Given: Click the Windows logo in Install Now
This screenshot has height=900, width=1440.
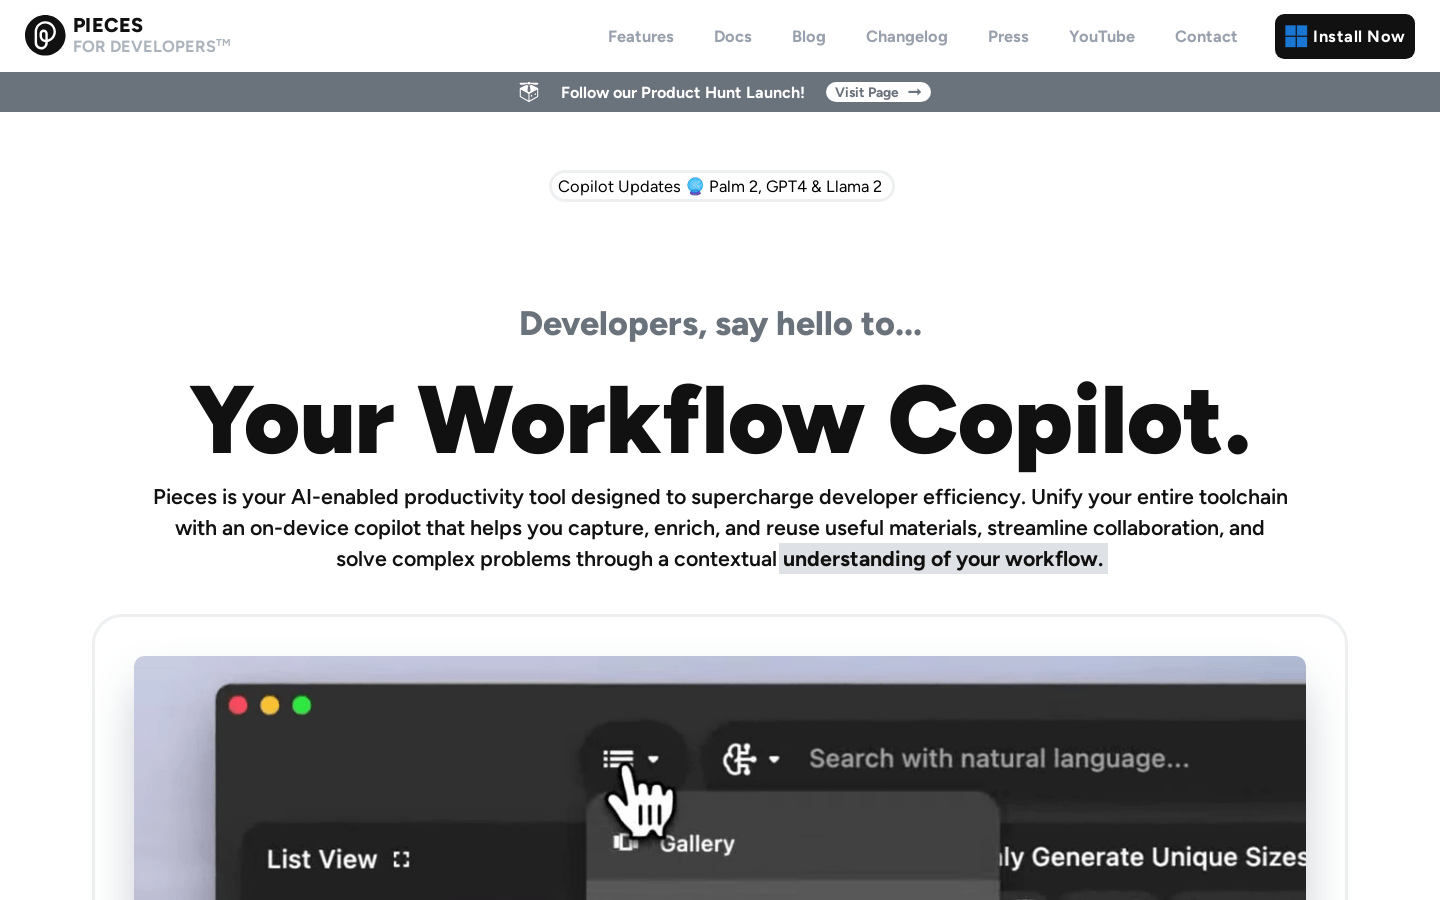Looking at the screenshot, I should pos(1296,36).
